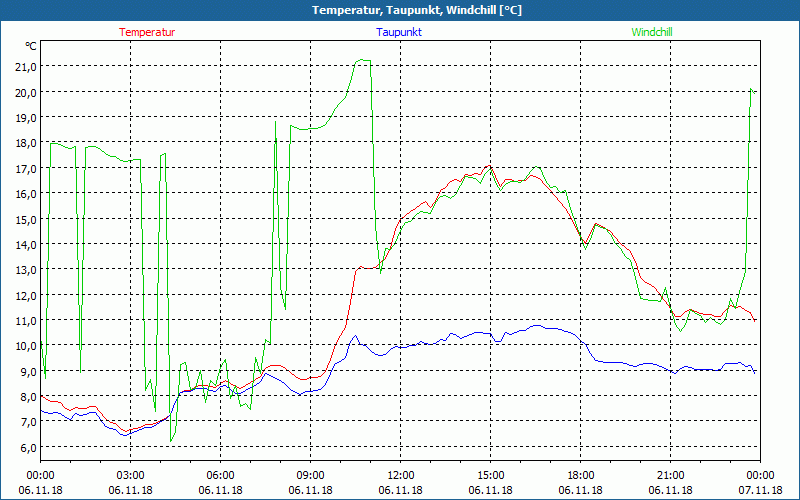Click the 17,0 y-axis label

tap(26, 168)
